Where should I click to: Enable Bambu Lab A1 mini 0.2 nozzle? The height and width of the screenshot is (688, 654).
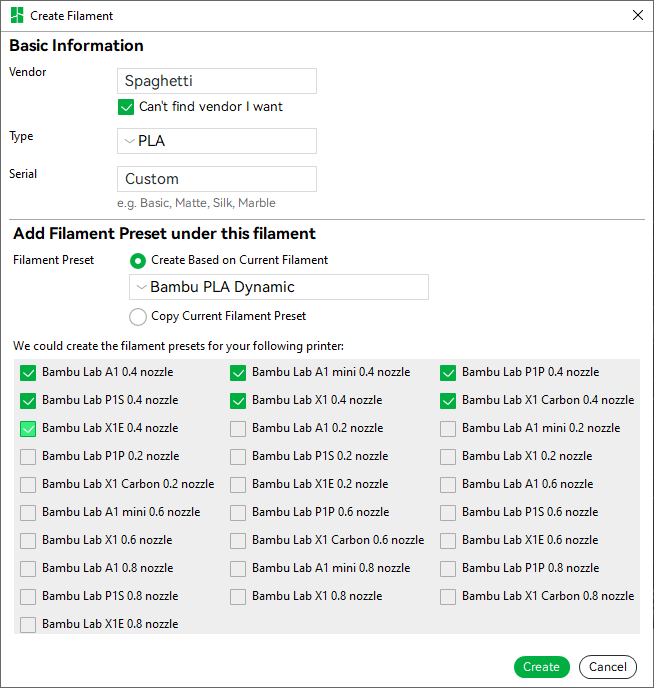(x=448, y=429)
